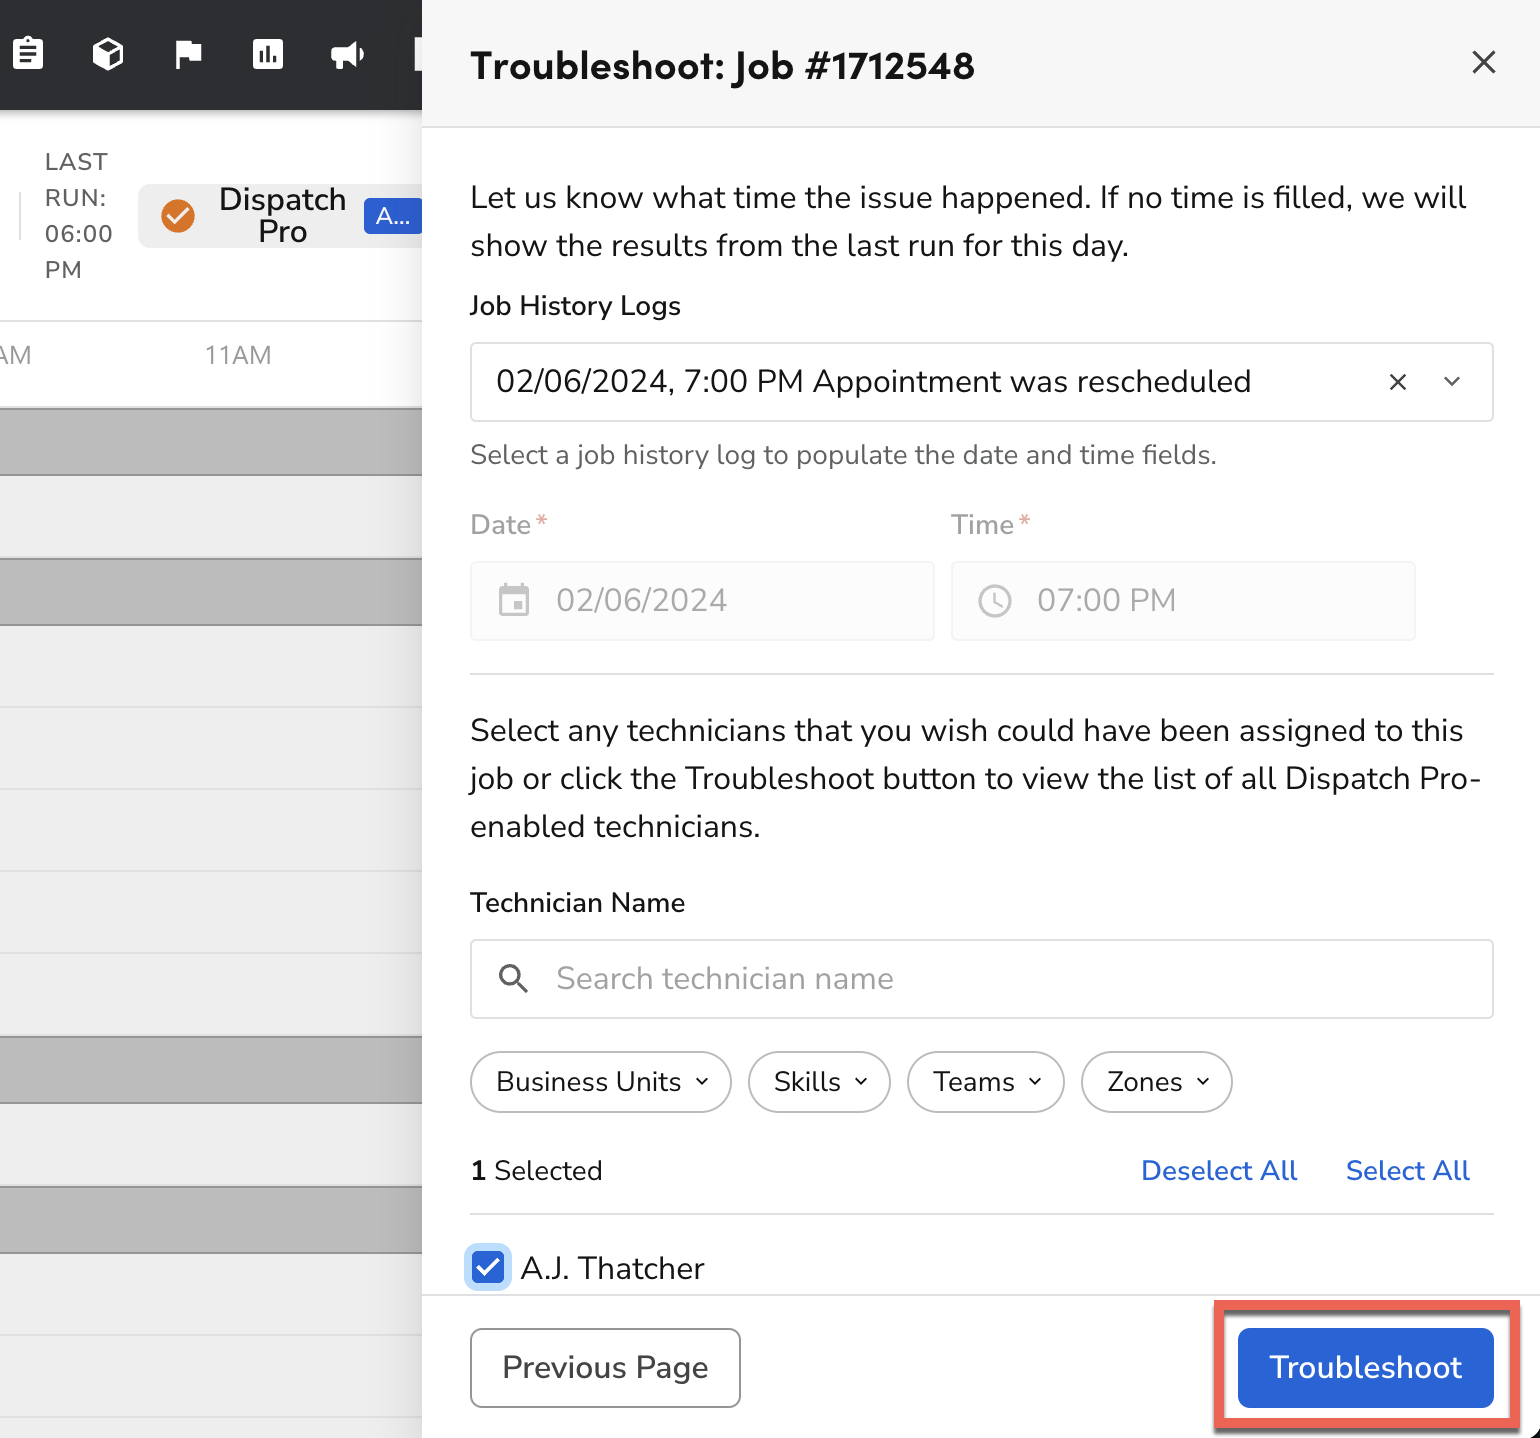Click the search icon in Technician Name field
This screenshot has height=1438, width=1540.
tap(513, 978)
